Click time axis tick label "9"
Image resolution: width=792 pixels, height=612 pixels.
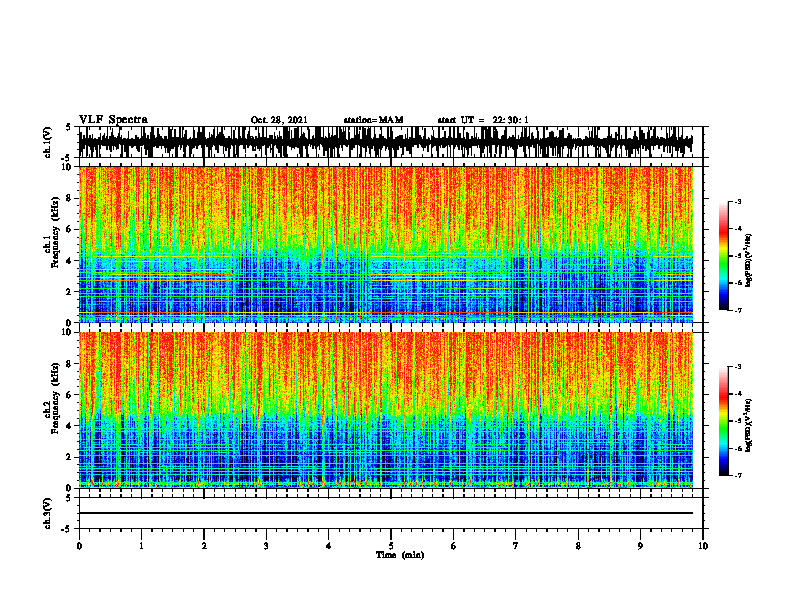tap(640, 546)
